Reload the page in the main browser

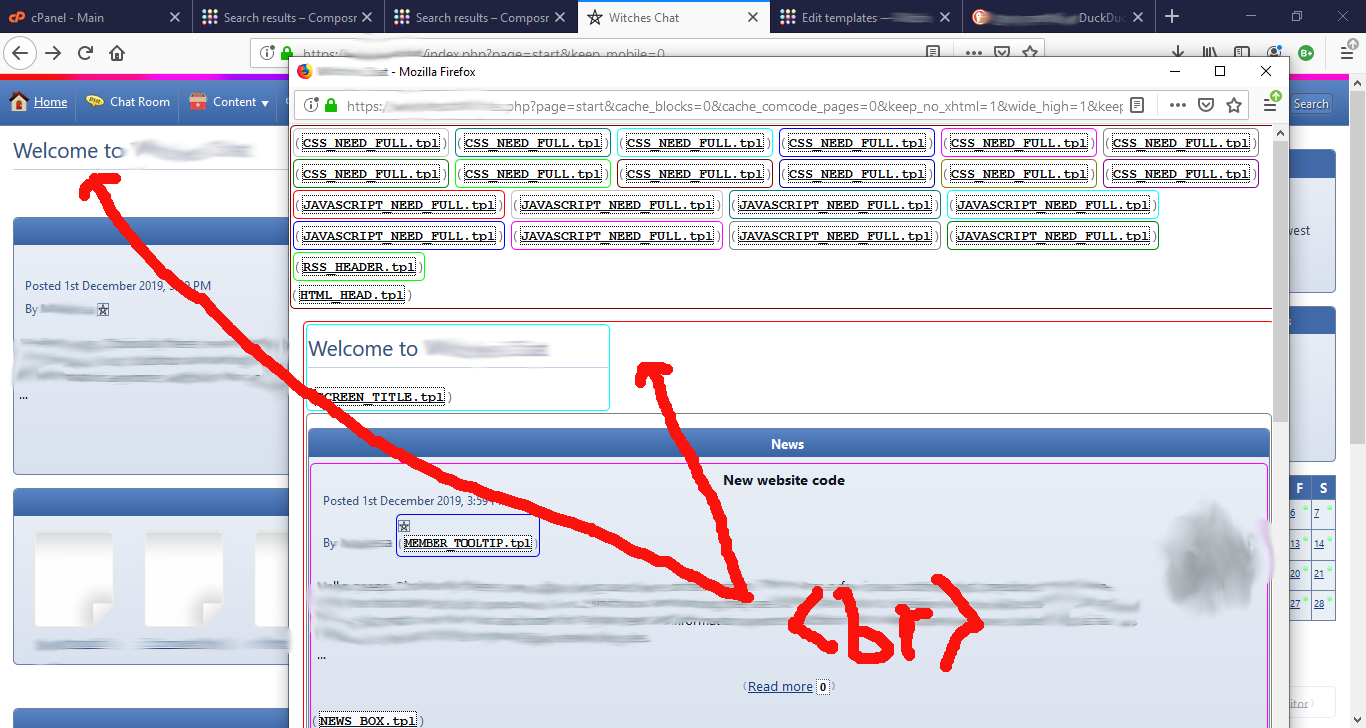pyautogui.click(x=85, y=54)
